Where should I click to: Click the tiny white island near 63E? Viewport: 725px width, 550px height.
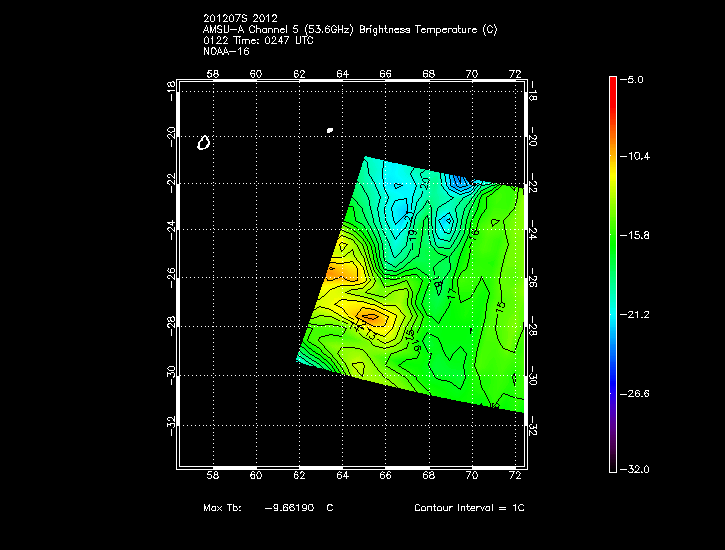[329, 129]
